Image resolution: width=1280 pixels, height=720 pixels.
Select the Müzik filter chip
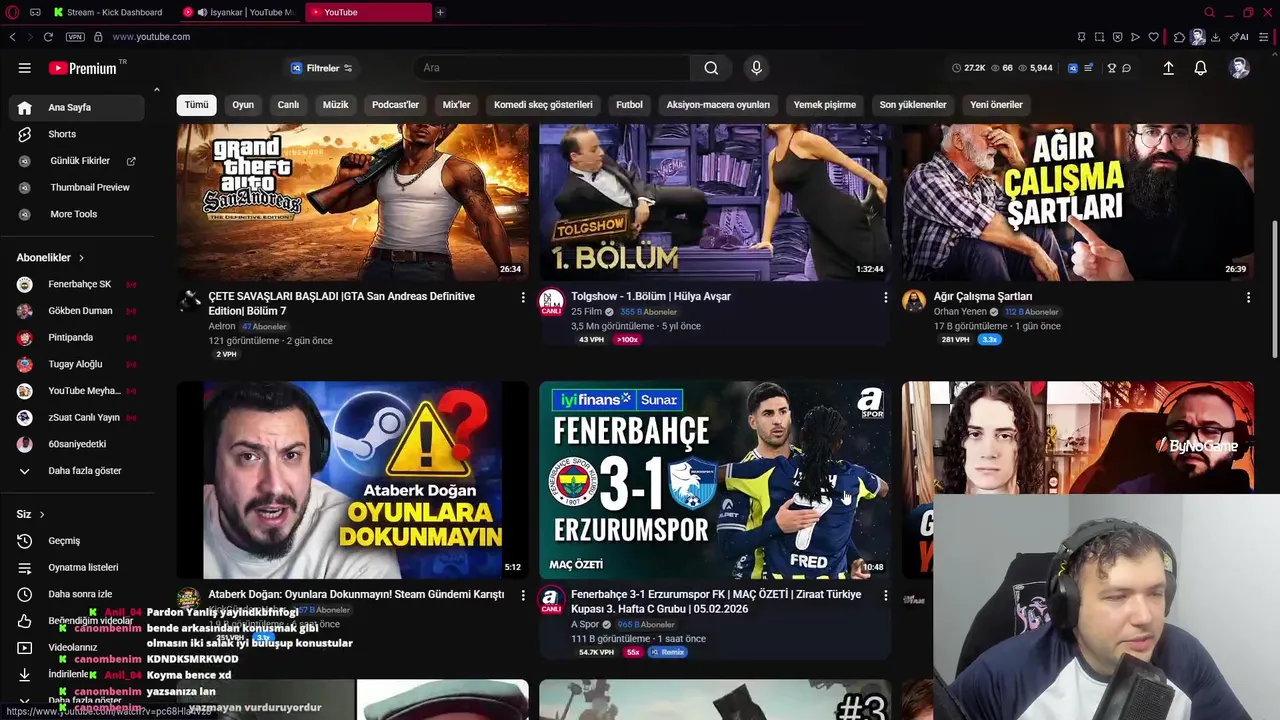(335, 105)
